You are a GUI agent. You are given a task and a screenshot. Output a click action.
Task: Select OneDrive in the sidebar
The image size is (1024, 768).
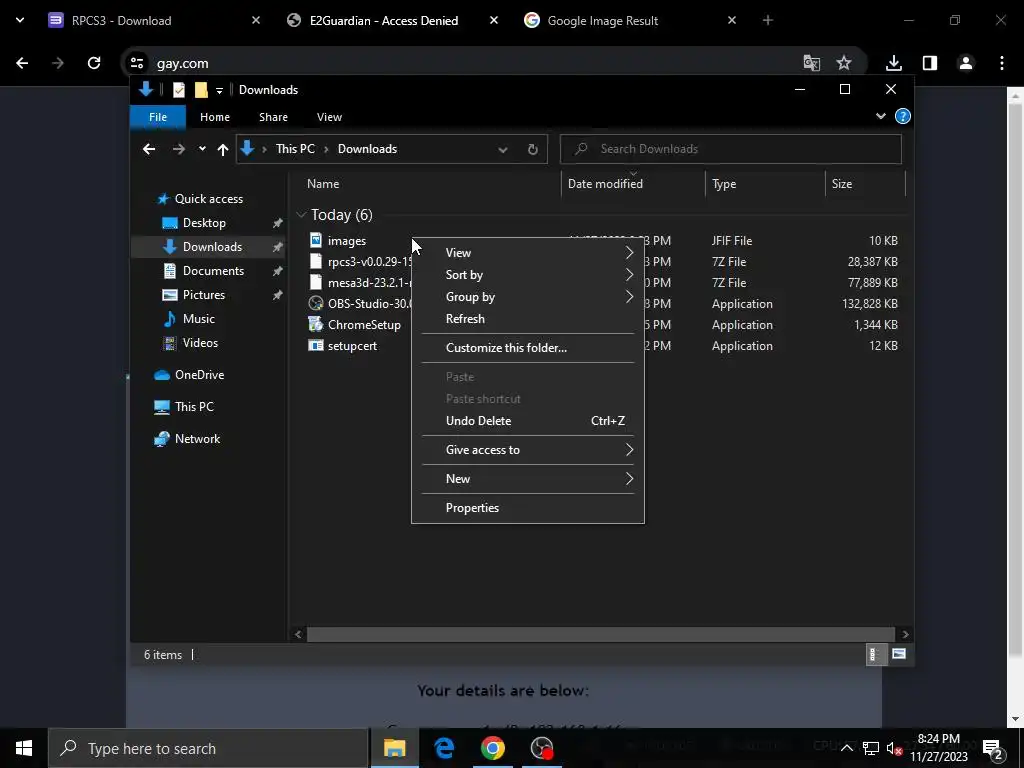pos(199,375)
